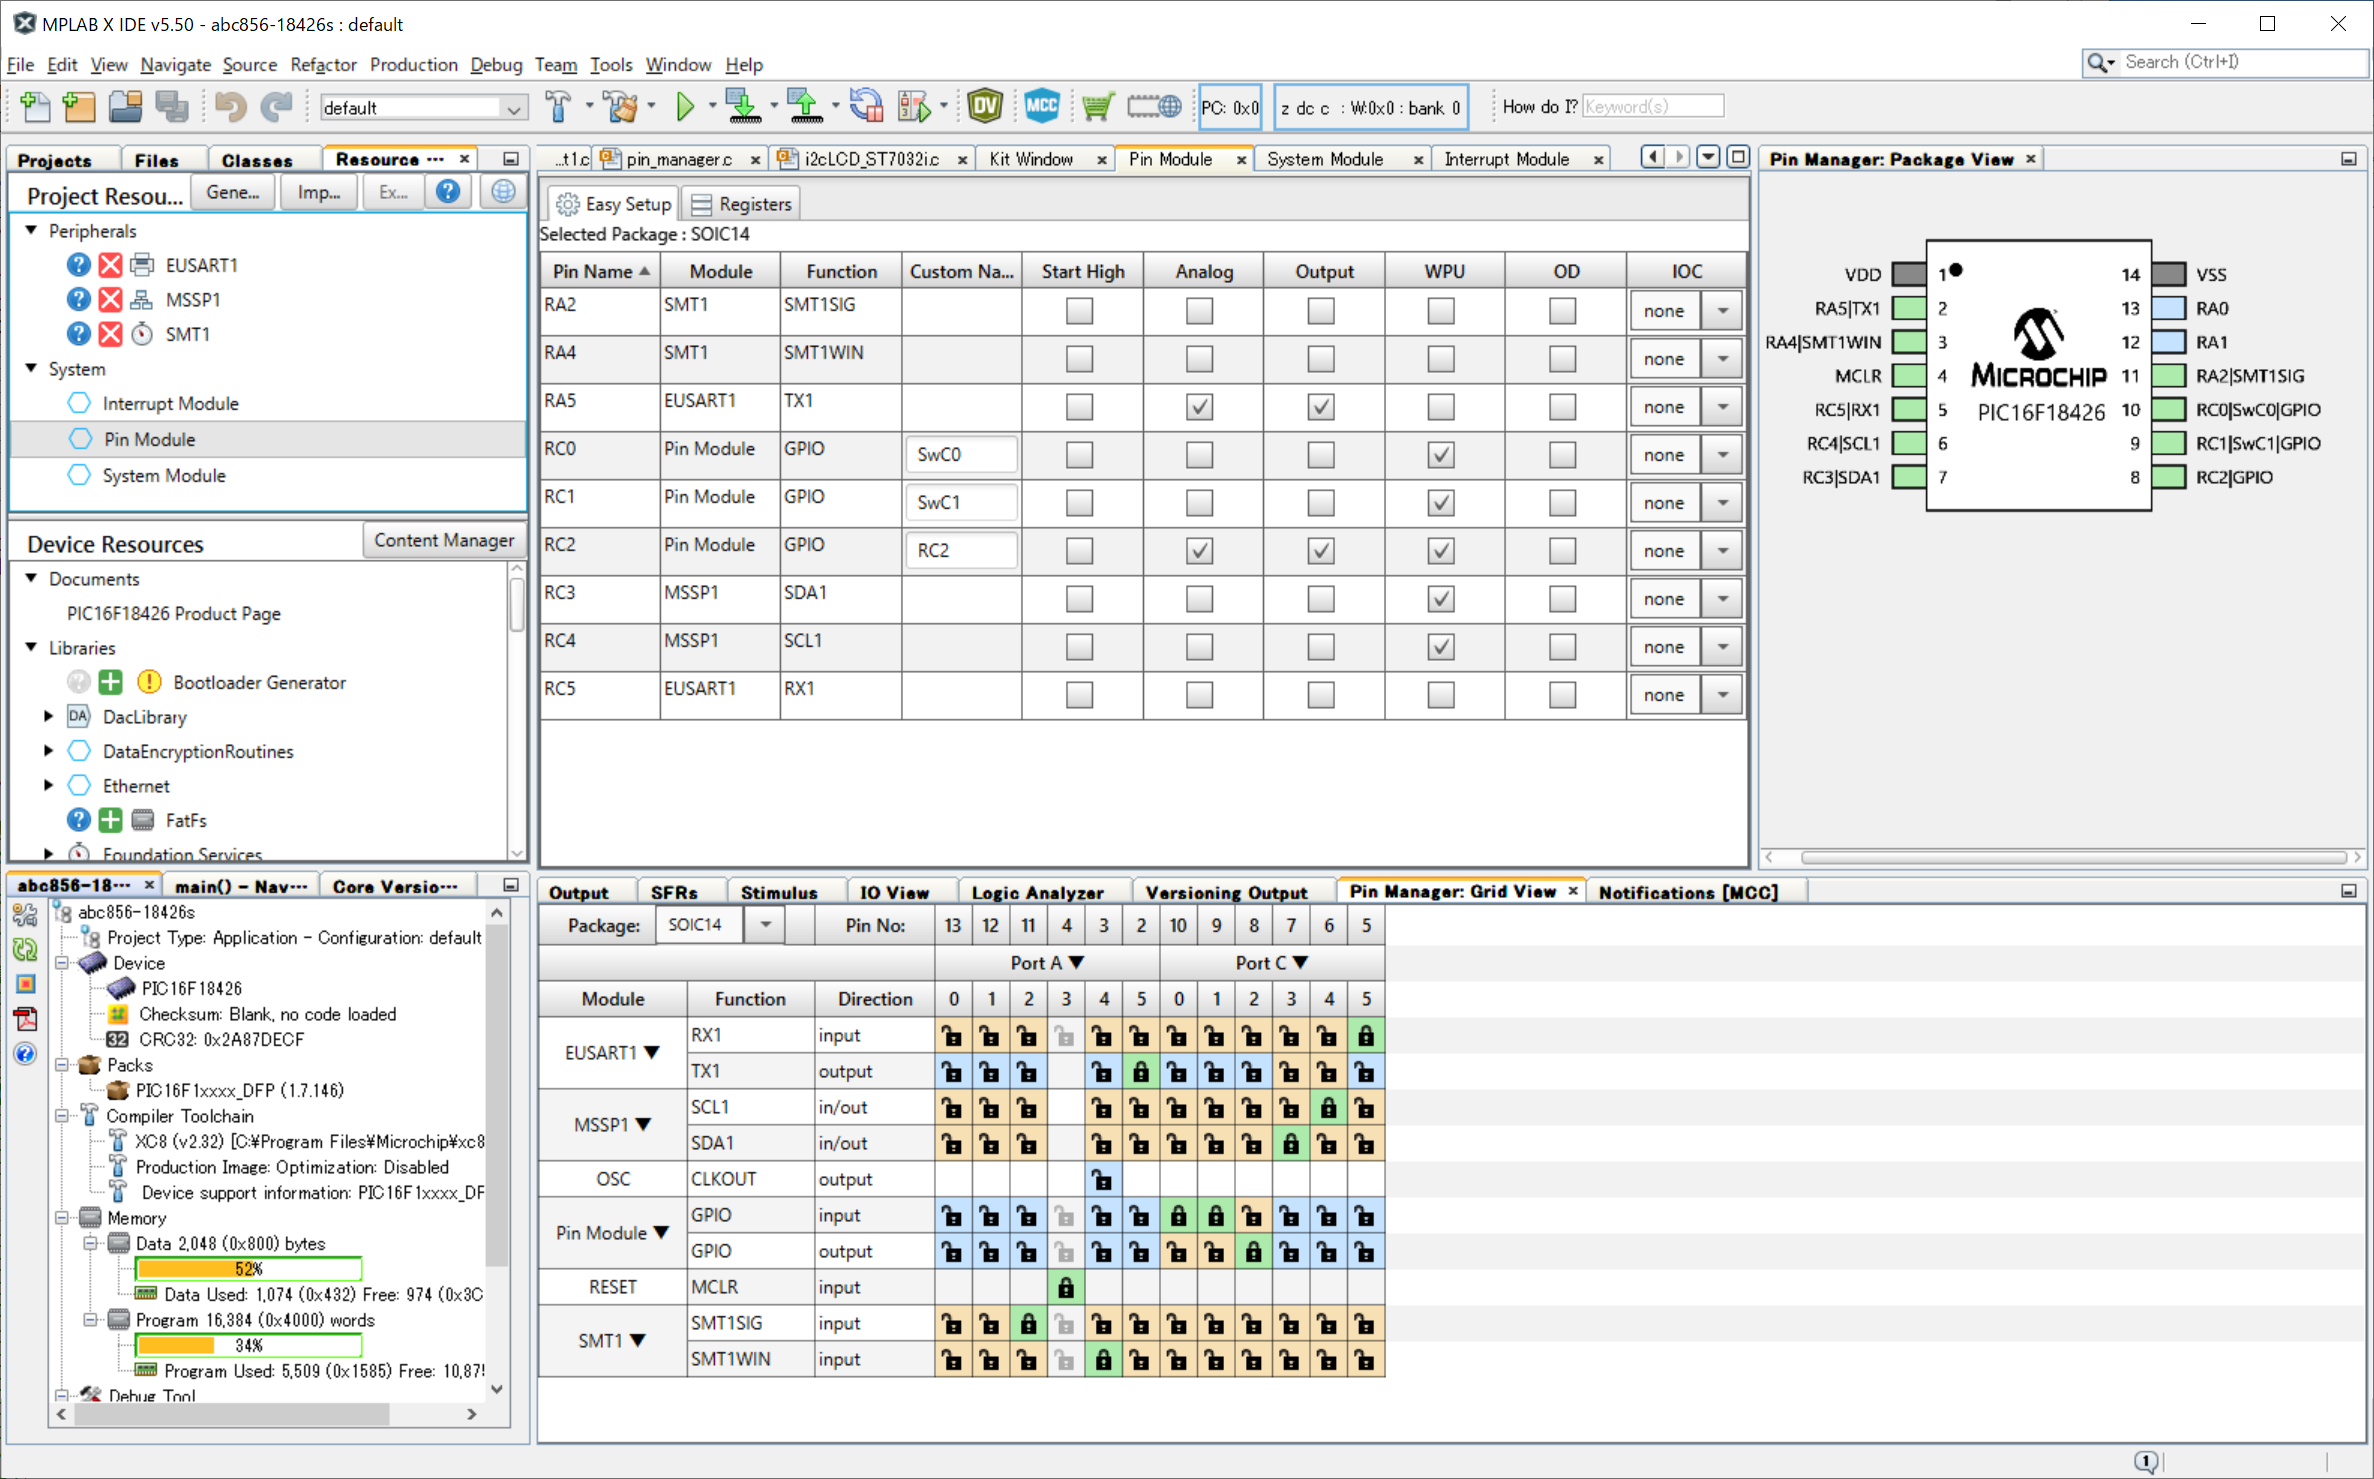Screen dimensions: 2374x1479
Task: Click the PDF icon in dashboard sidebar
Action: click(x=25, y=1018)
